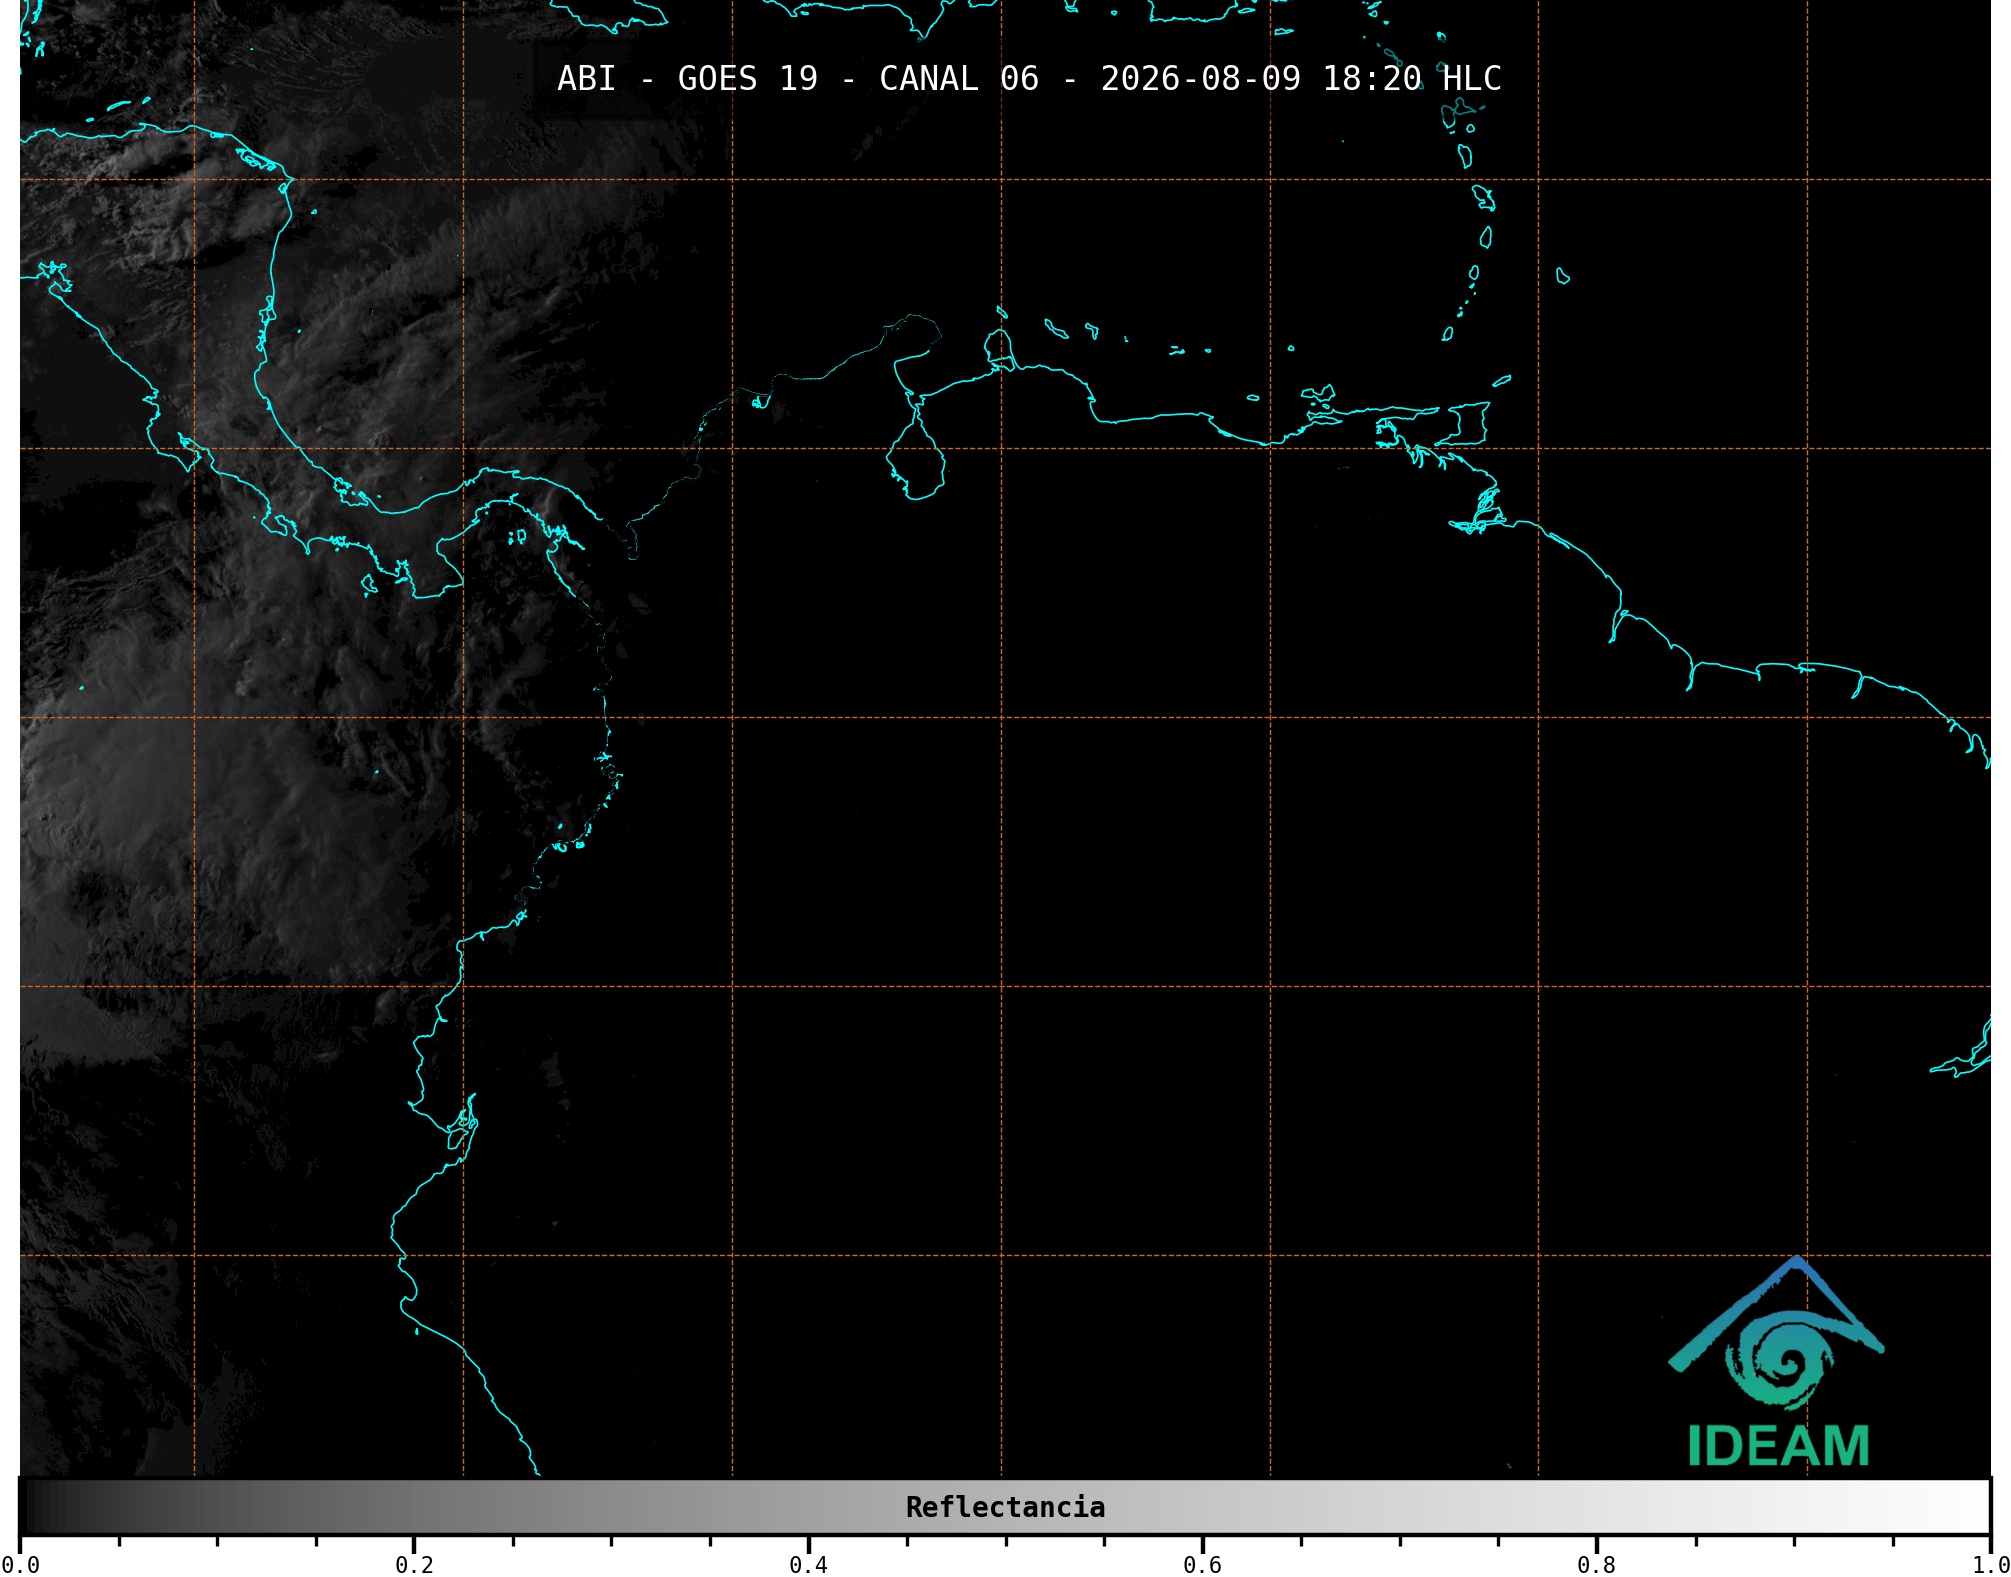Click the 0.8 tick label on colorbar
Screen dimensions: 2011x1577
(x=1596, y=1565)
